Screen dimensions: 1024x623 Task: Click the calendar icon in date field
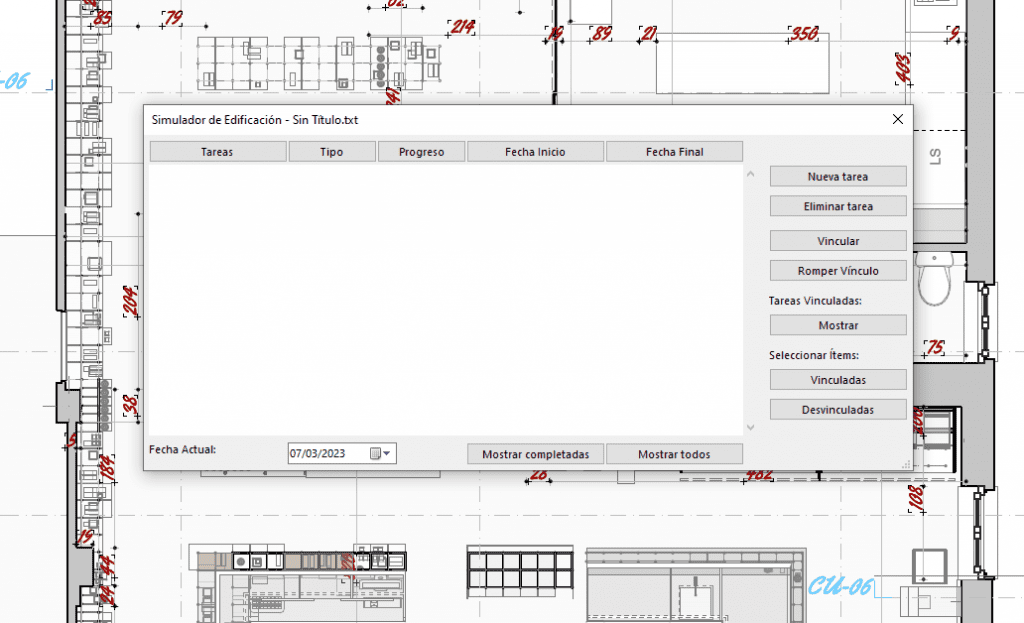(375, 454)
